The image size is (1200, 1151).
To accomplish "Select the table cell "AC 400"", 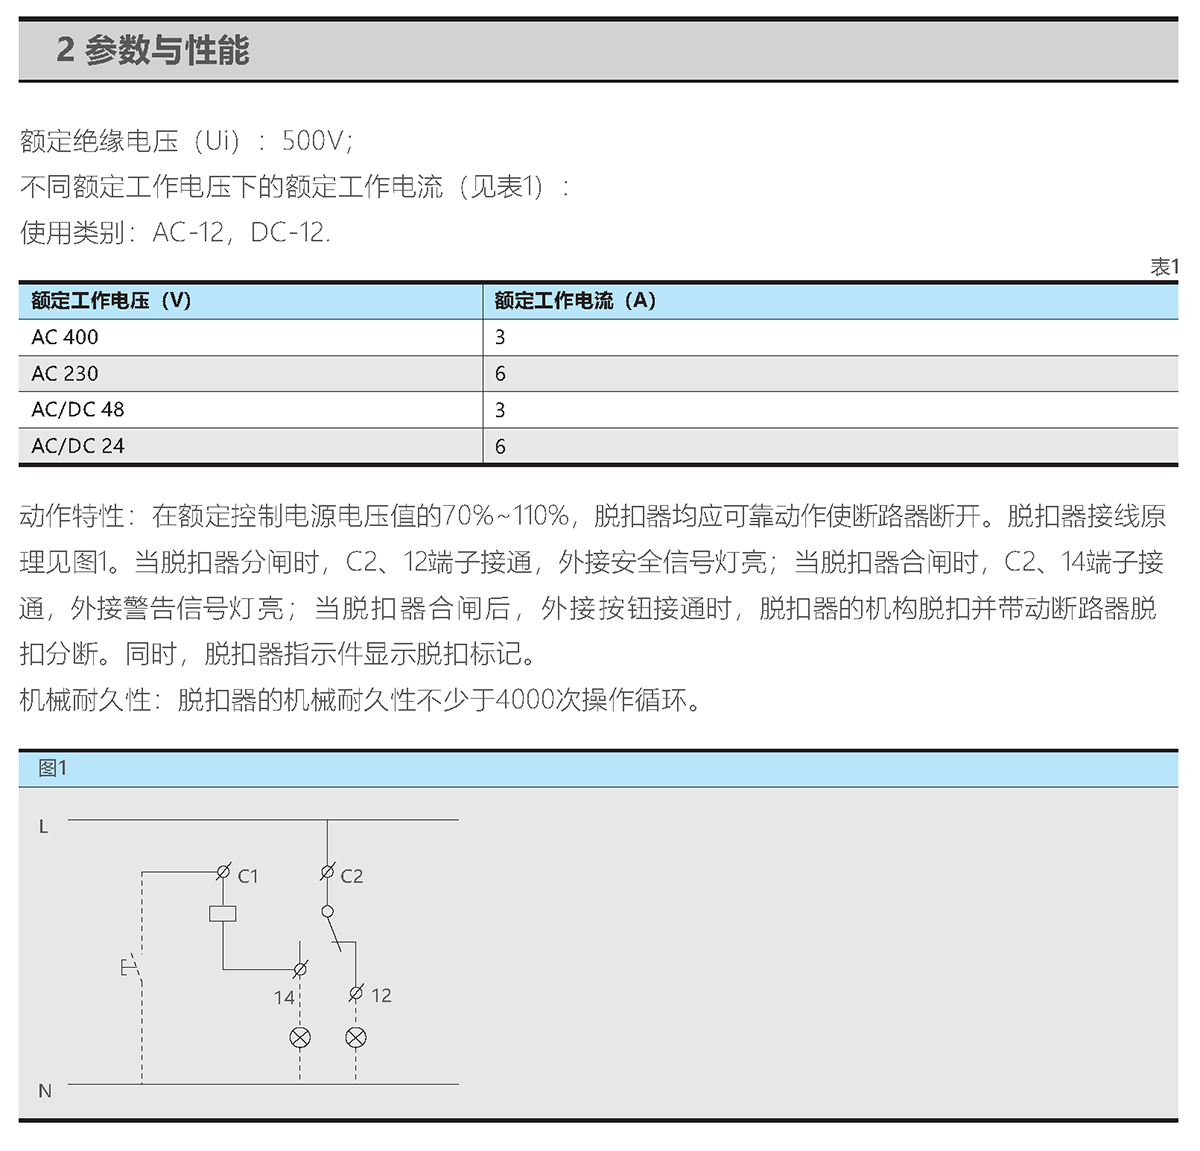I will pos(65,338).
